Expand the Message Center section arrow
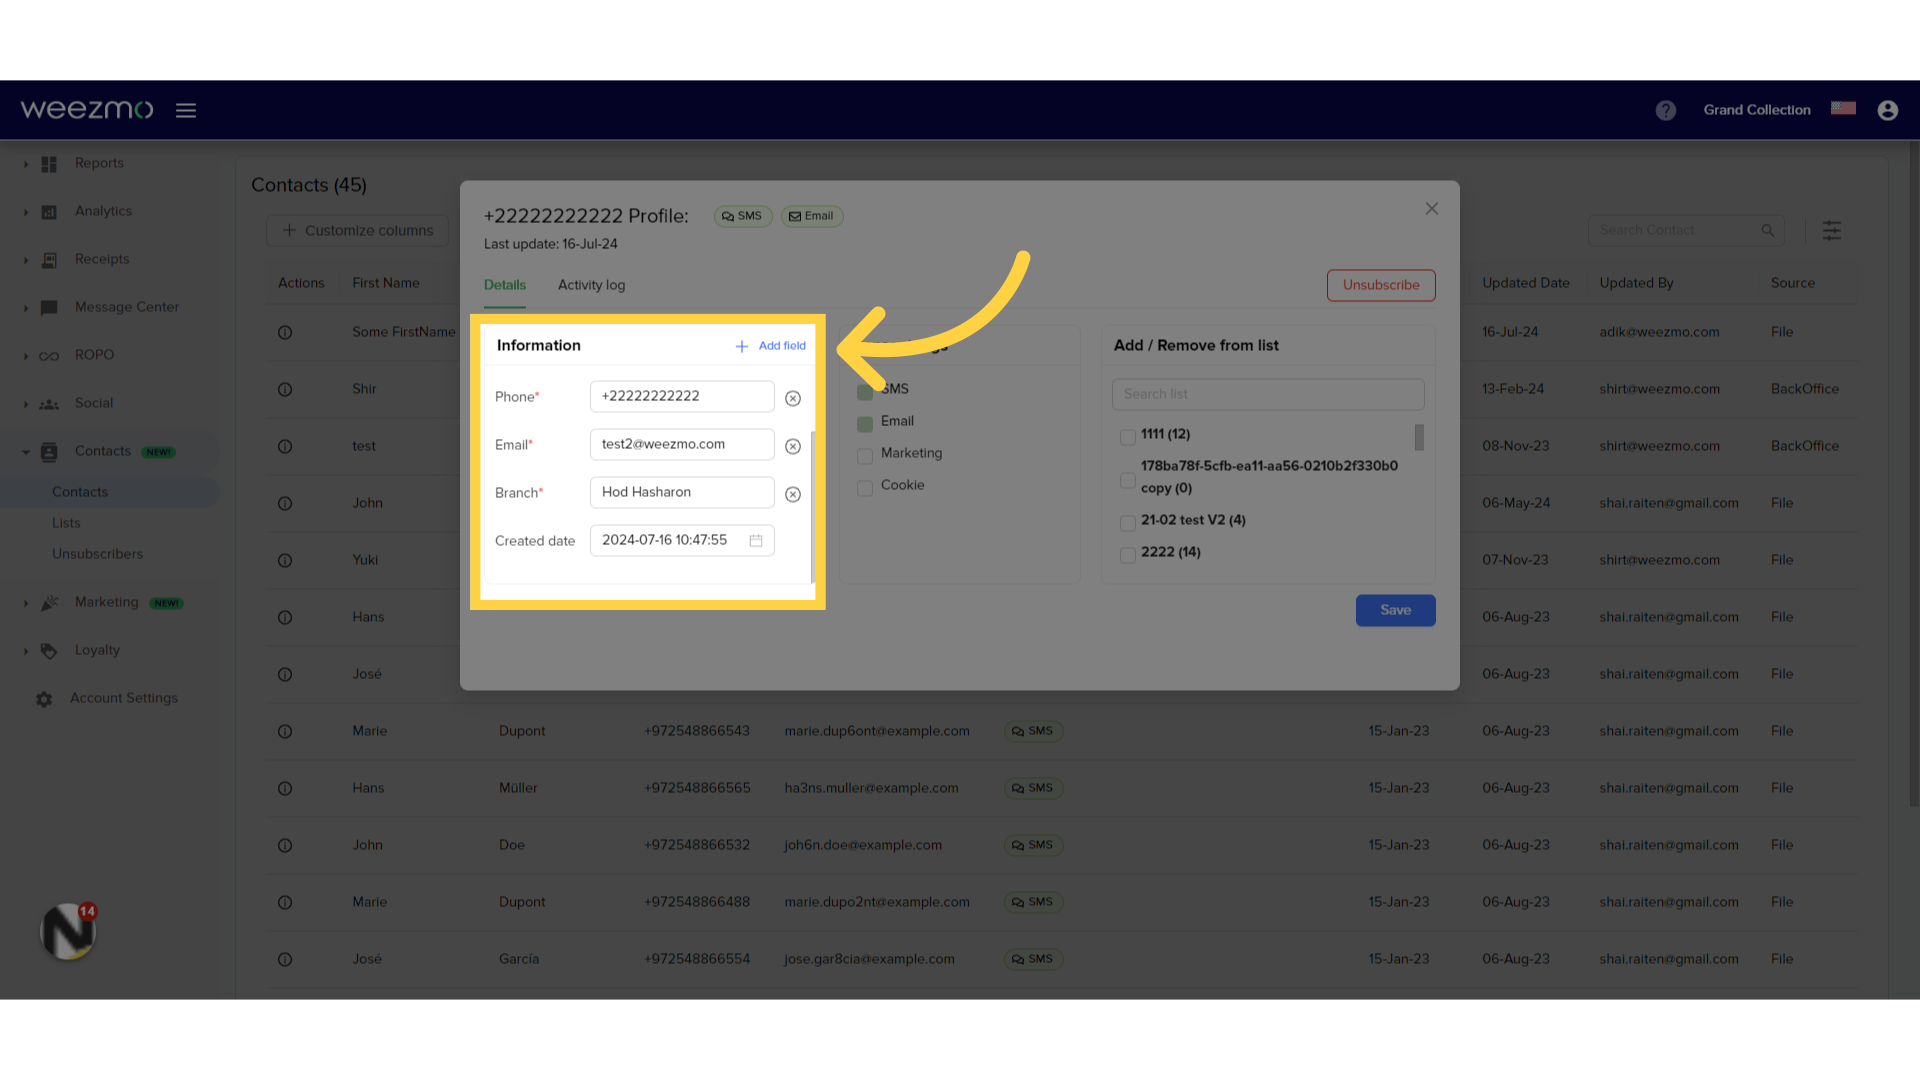The width and height of the screenshot is (1920, 1080). pyautogui.click(x=26, y=308)
